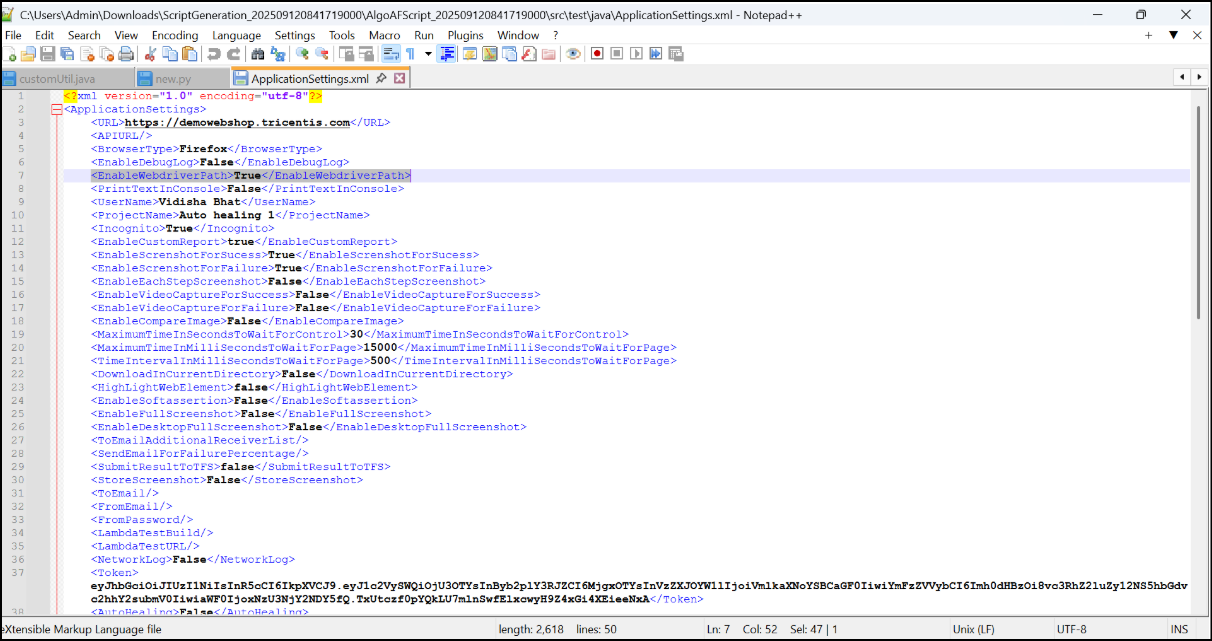
Task: Click the Cut scissors icon
Action: [150, 54]
